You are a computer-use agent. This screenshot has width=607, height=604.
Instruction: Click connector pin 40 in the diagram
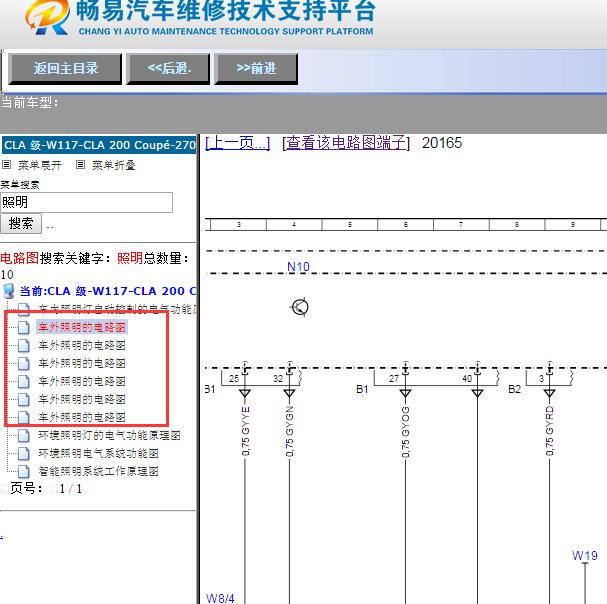(467, 378)
